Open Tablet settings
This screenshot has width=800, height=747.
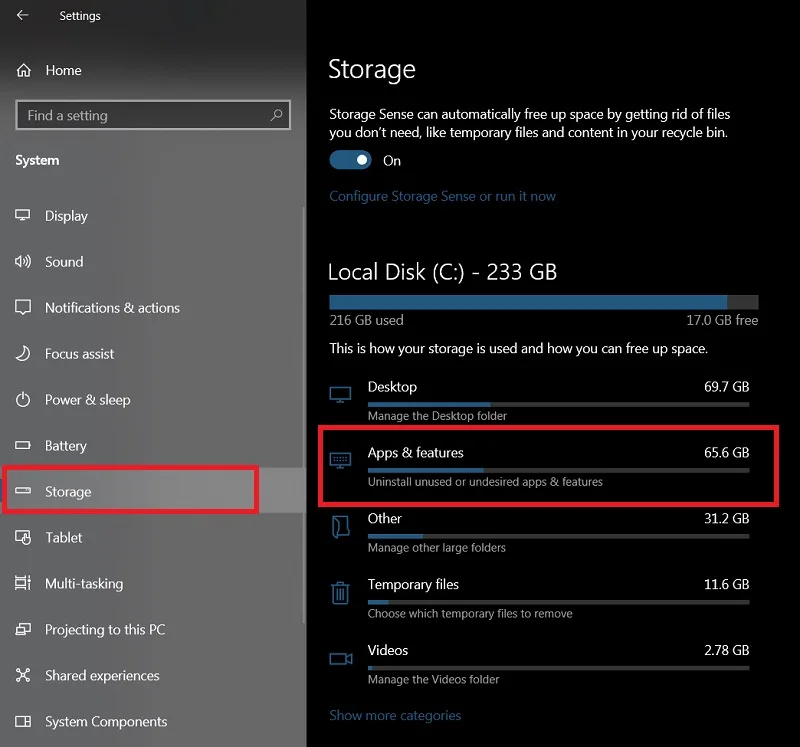pos(152,537)
